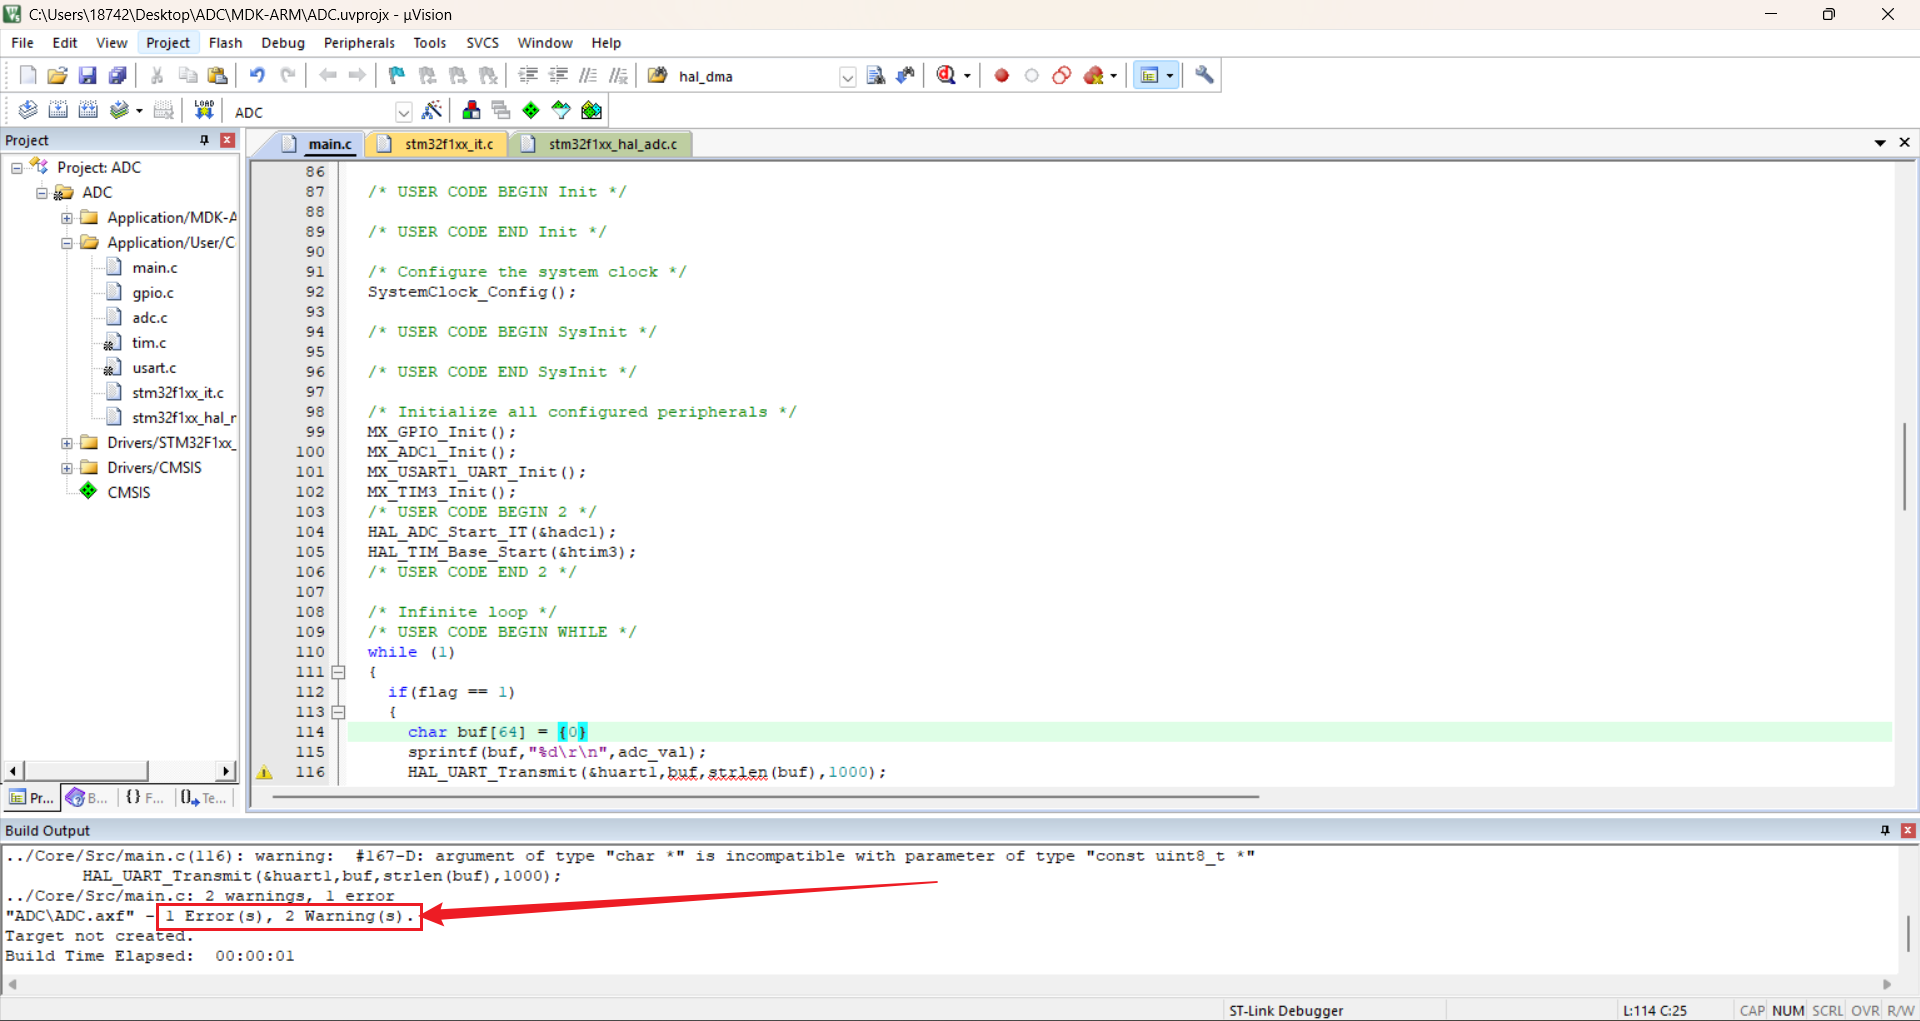Collapse the Application/User/C folder
This screenshot has height=1021, width=1920.
click(67, 243)
